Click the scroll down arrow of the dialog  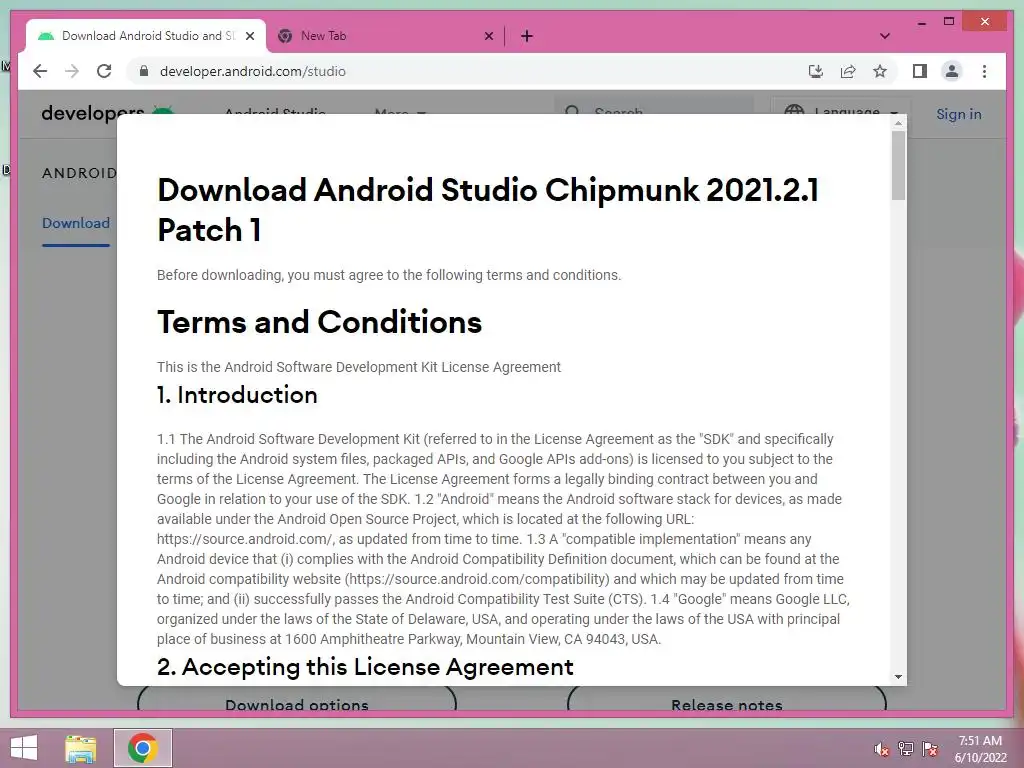[899, 677]
